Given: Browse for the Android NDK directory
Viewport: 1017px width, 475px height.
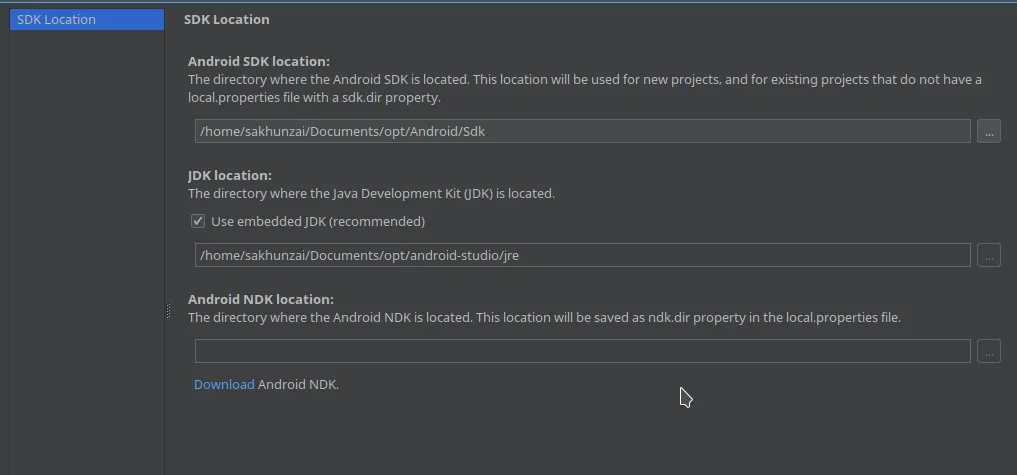Looking at the screenshot, I should click(x=988, y=351).
